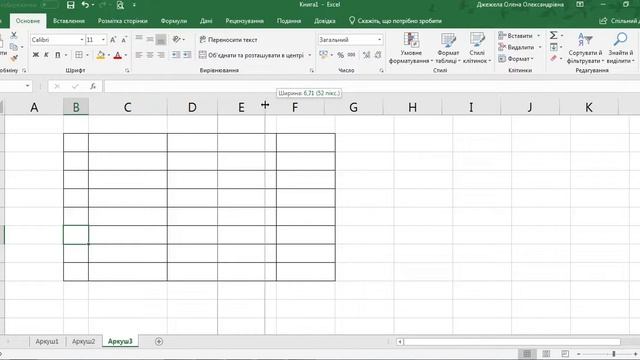Center text horizontally
Image resolution: width=640 pixels, height=360 pixels.
coord(150,55)
